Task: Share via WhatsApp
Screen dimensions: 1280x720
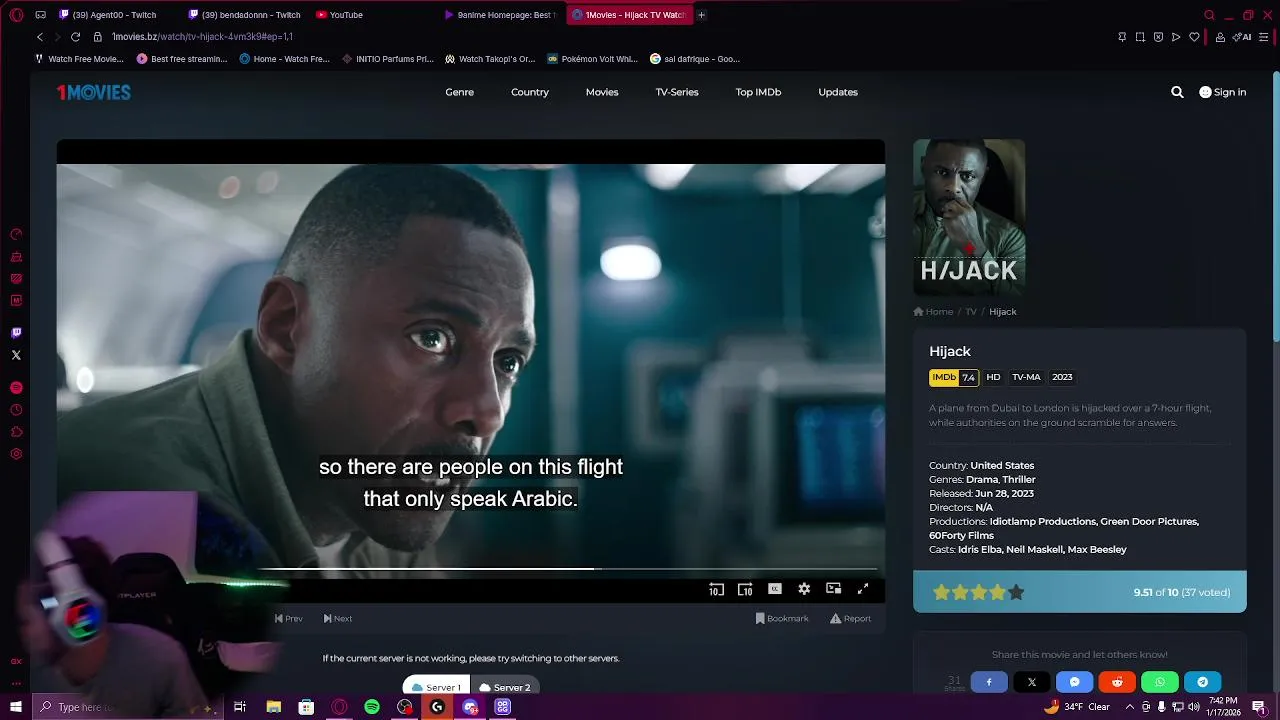Action: [x=1160, y=682]
